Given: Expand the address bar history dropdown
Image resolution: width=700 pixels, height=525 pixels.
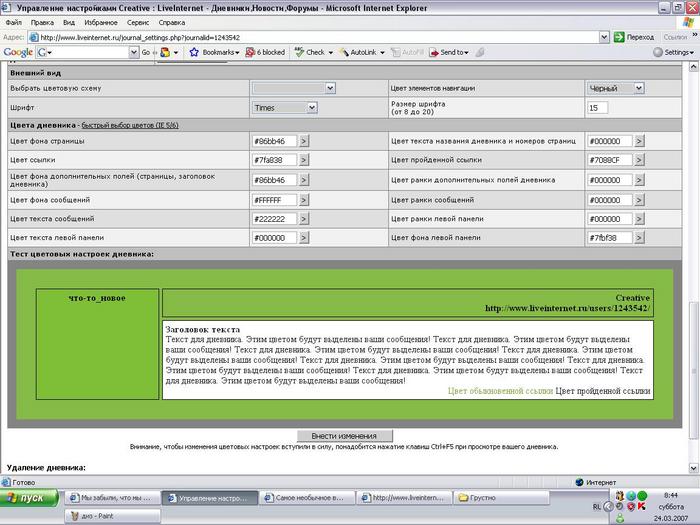Looking at the screenshot, I should [x=604, y=38].
